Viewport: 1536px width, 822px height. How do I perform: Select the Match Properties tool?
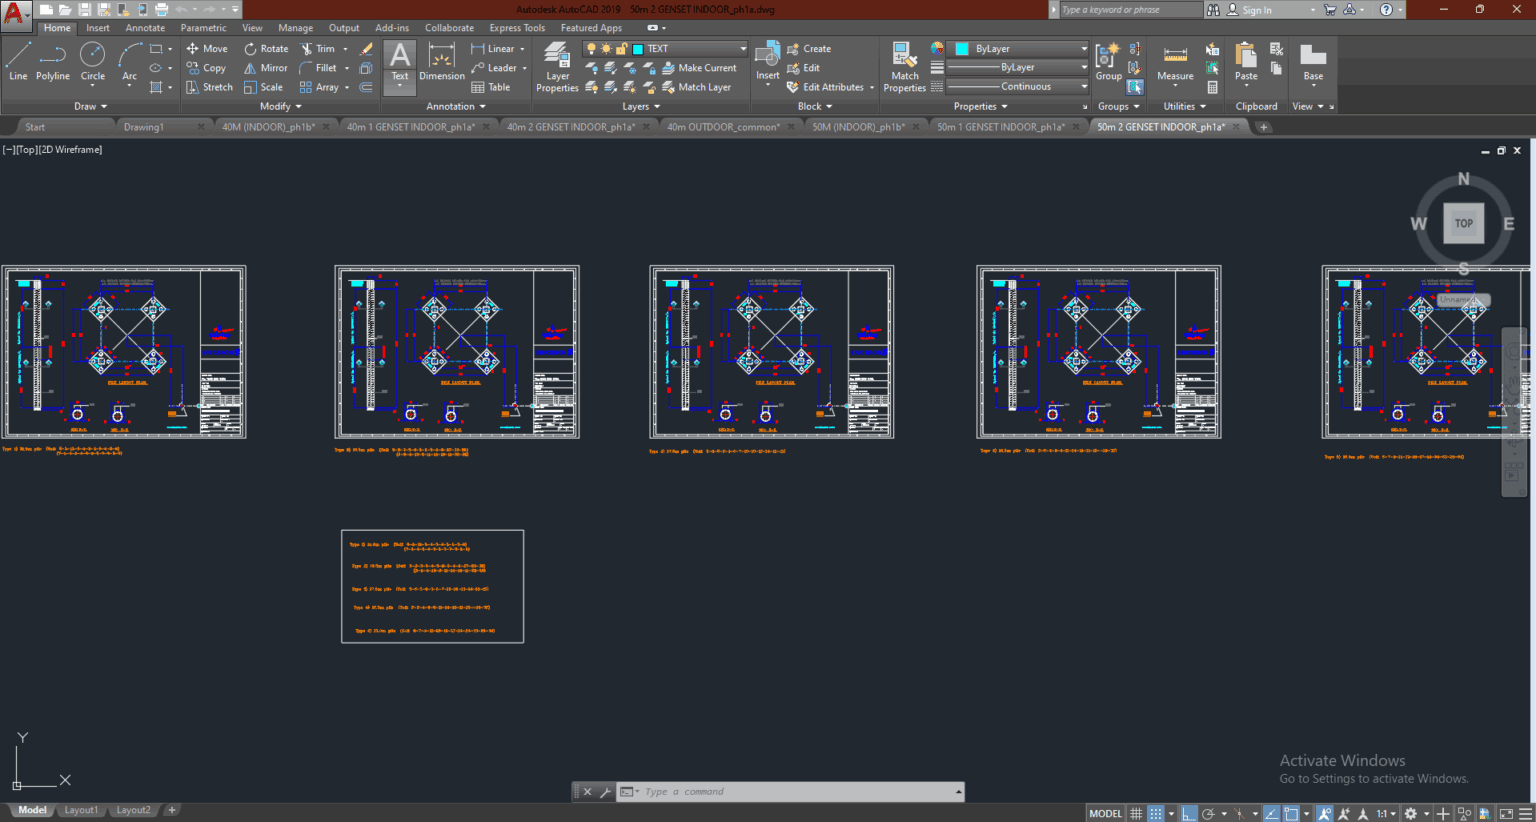(x=903, y=65)
